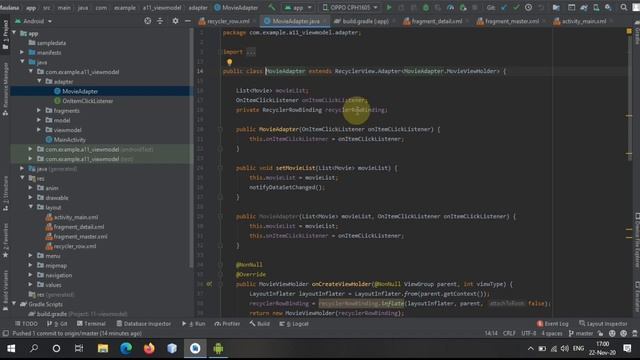Image resolution: width=640 pixels, height=360 pixels.
Task: Expand the drawable folder
Action: click(31, 198)
